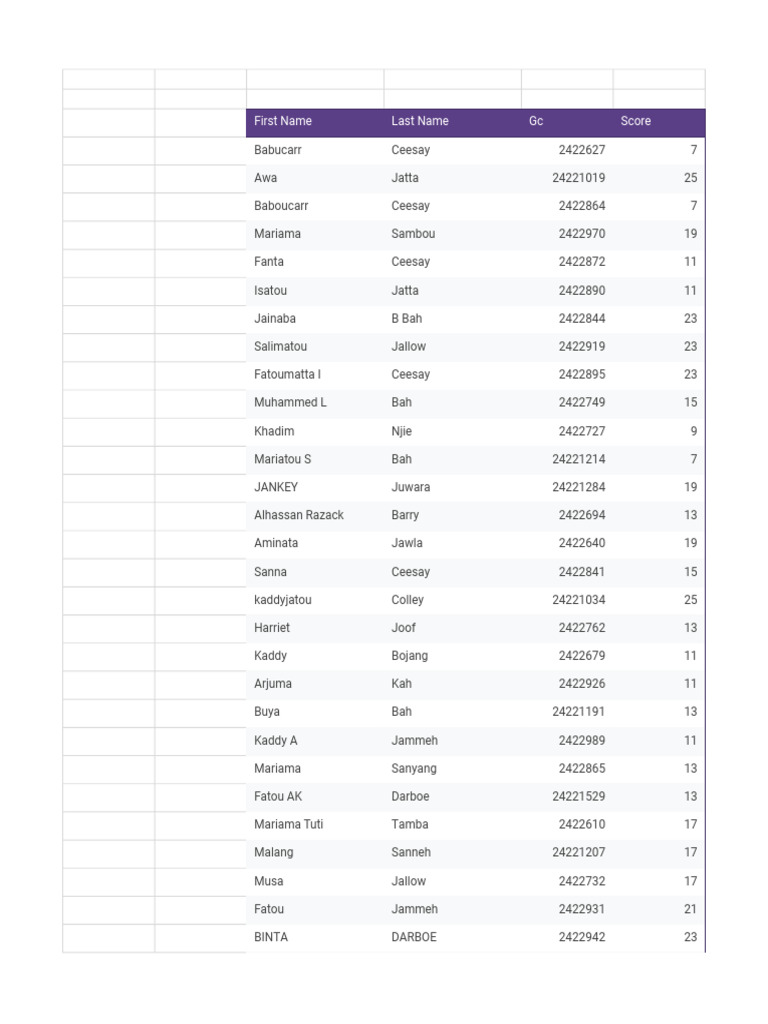The width and height of the screenshot is (768, 1024).
Task: Select the Score column header
Action: point(659,122)
